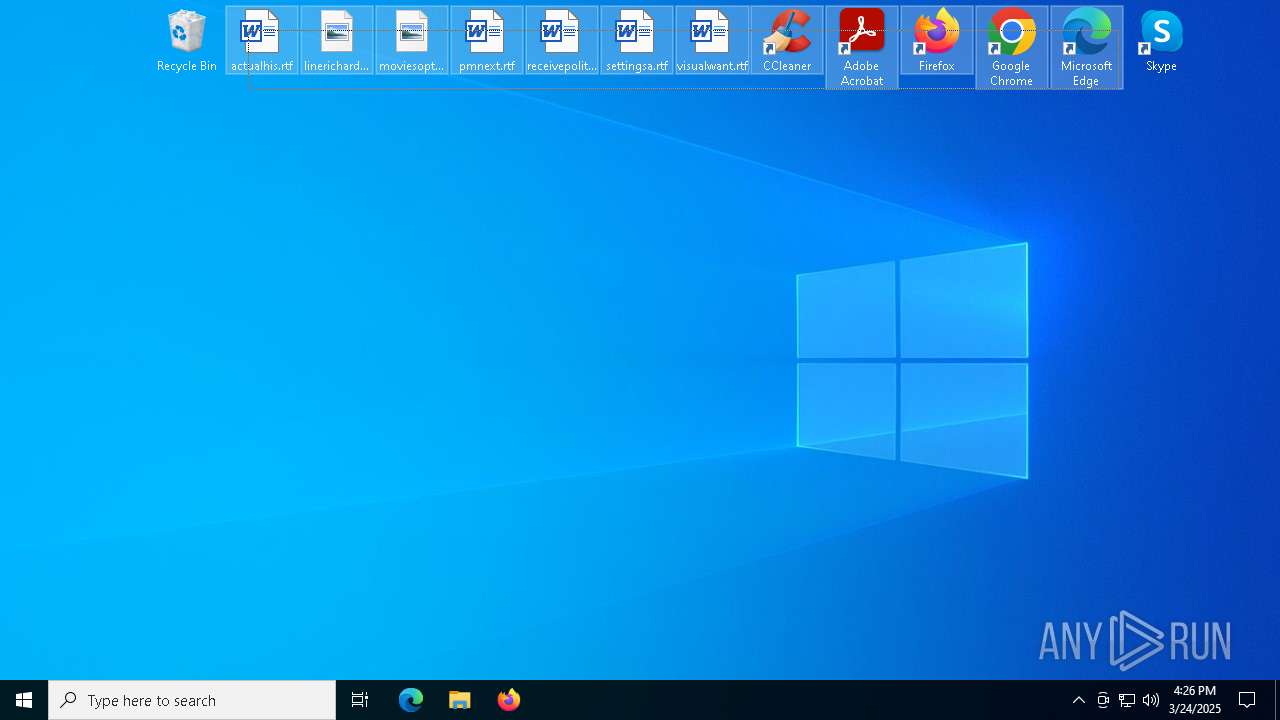This screenshot has height=720, width=1280.
Task: Open the clock showing 4:26 PM
Action: (x=1195, y=700)
